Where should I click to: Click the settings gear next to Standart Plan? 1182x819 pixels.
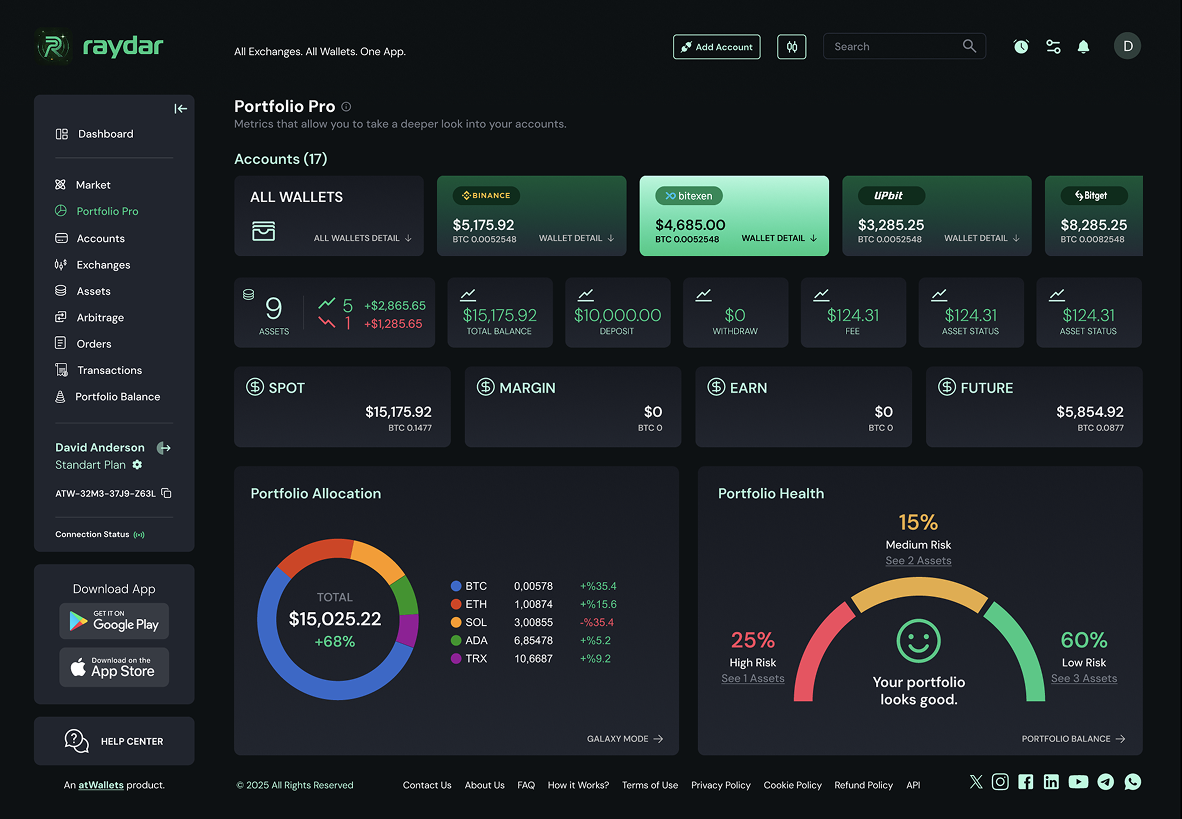[x=136, y=464]
